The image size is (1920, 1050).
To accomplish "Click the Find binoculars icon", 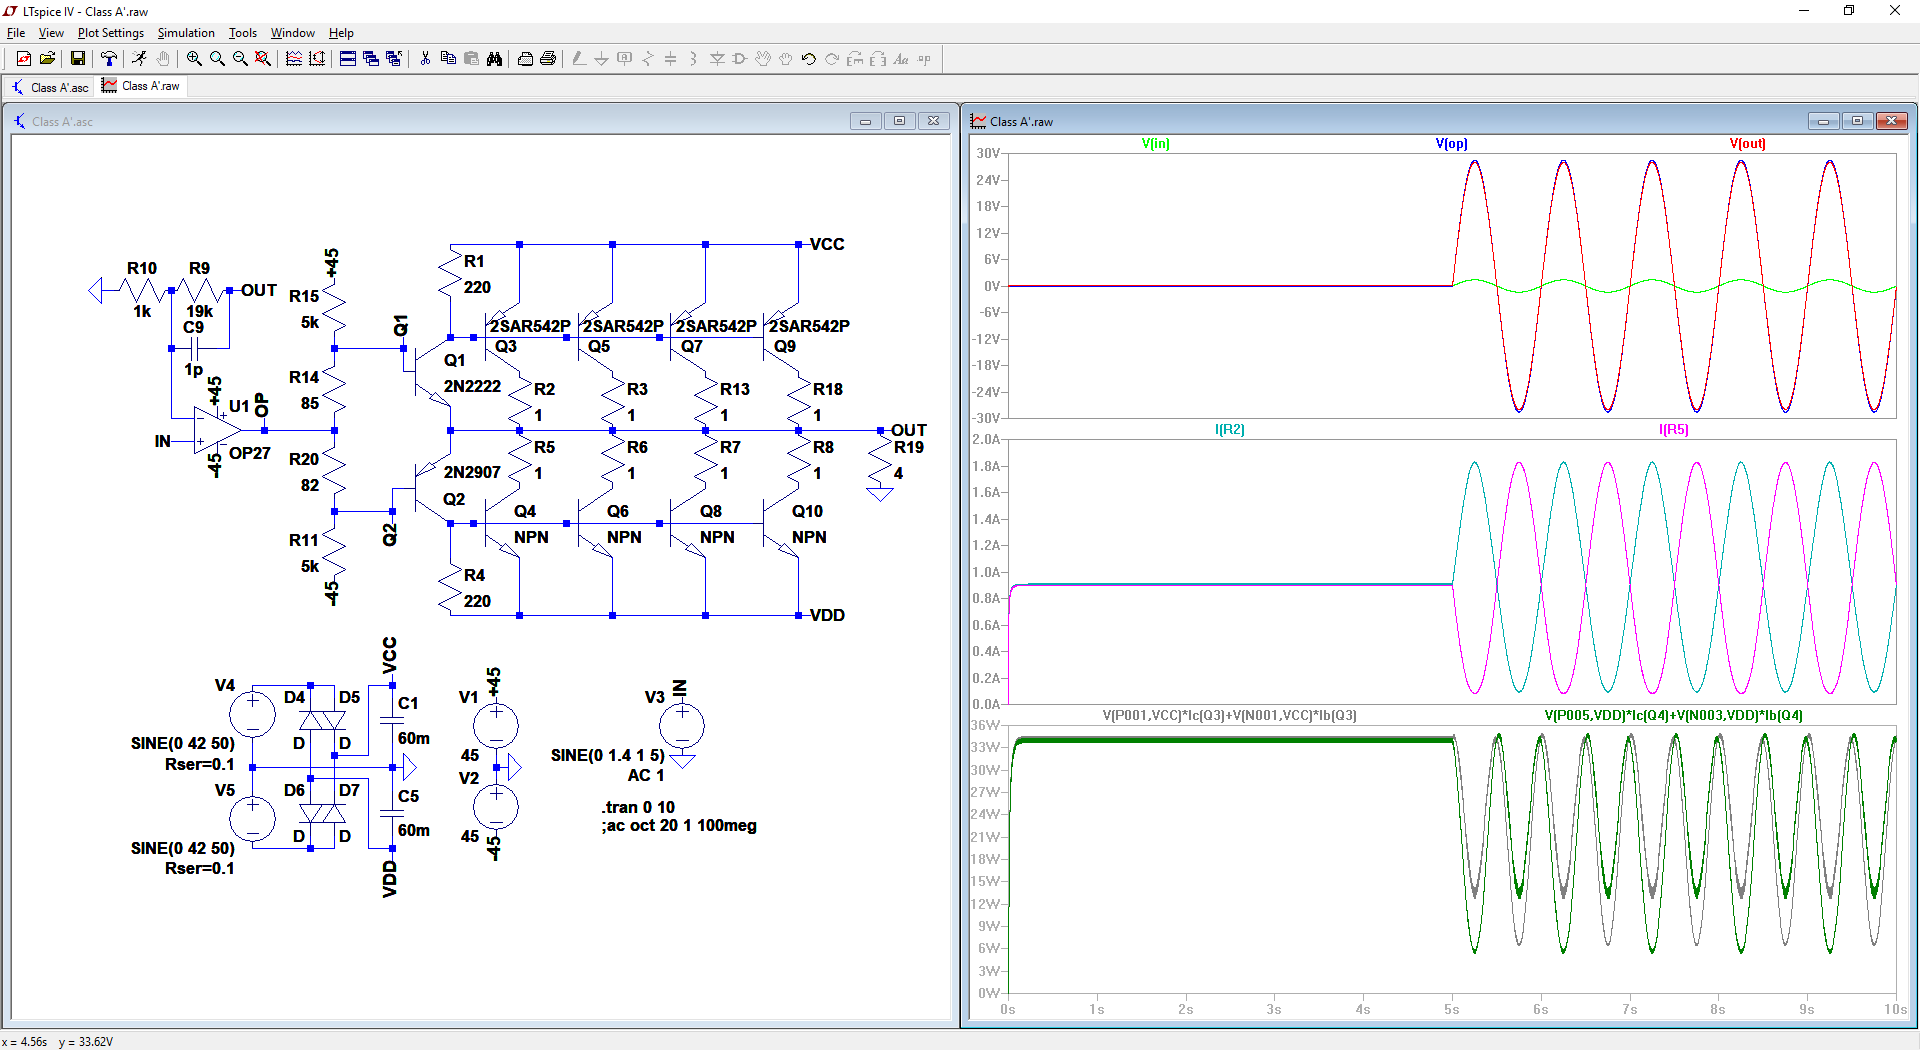I will [x=494, y=59].
